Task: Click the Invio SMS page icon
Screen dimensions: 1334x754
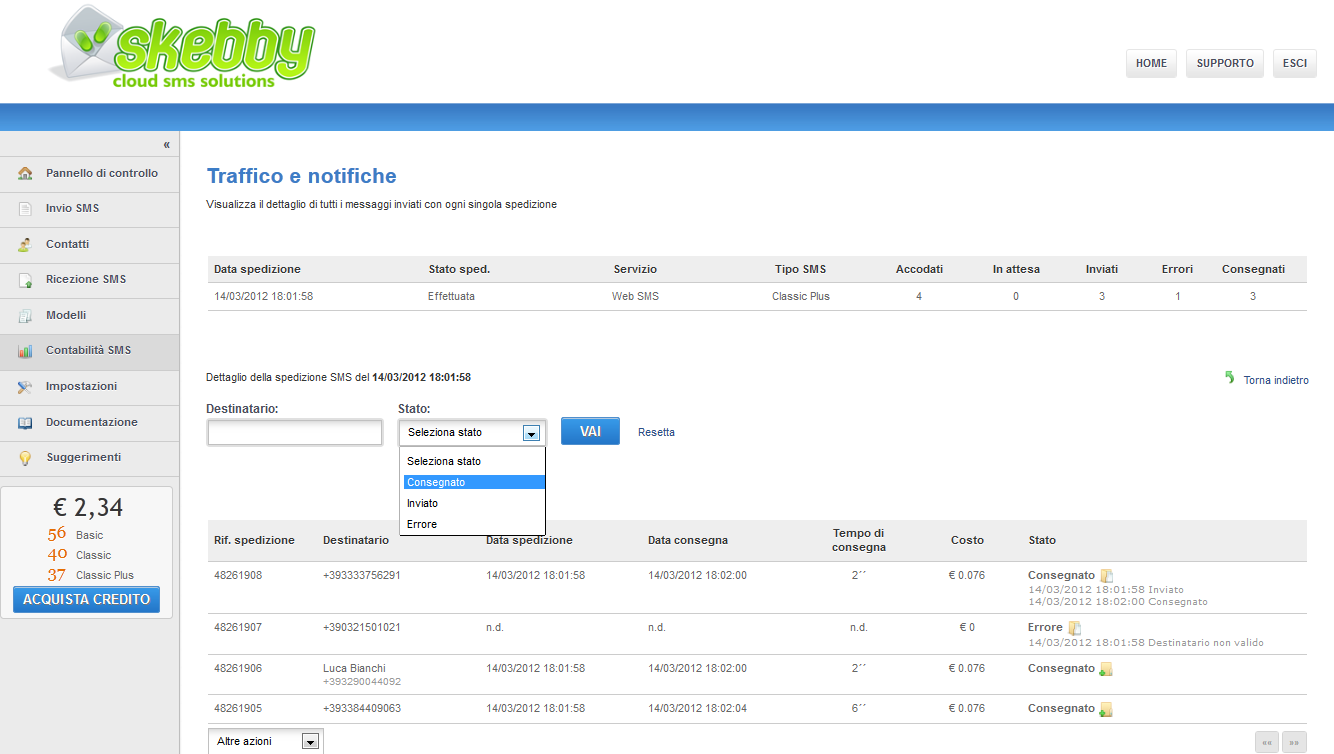Action: coord(25,209)
